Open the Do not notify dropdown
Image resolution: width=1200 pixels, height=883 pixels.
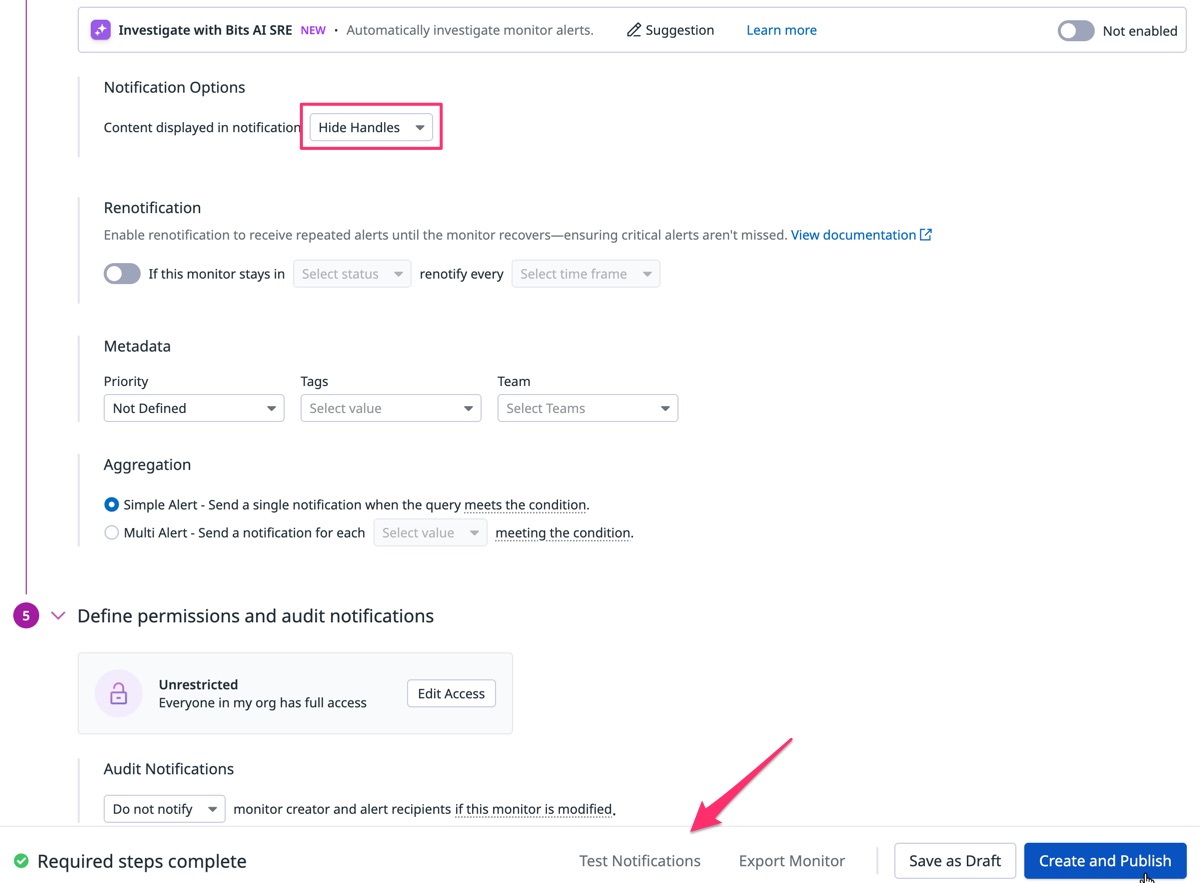pos(163,809)
